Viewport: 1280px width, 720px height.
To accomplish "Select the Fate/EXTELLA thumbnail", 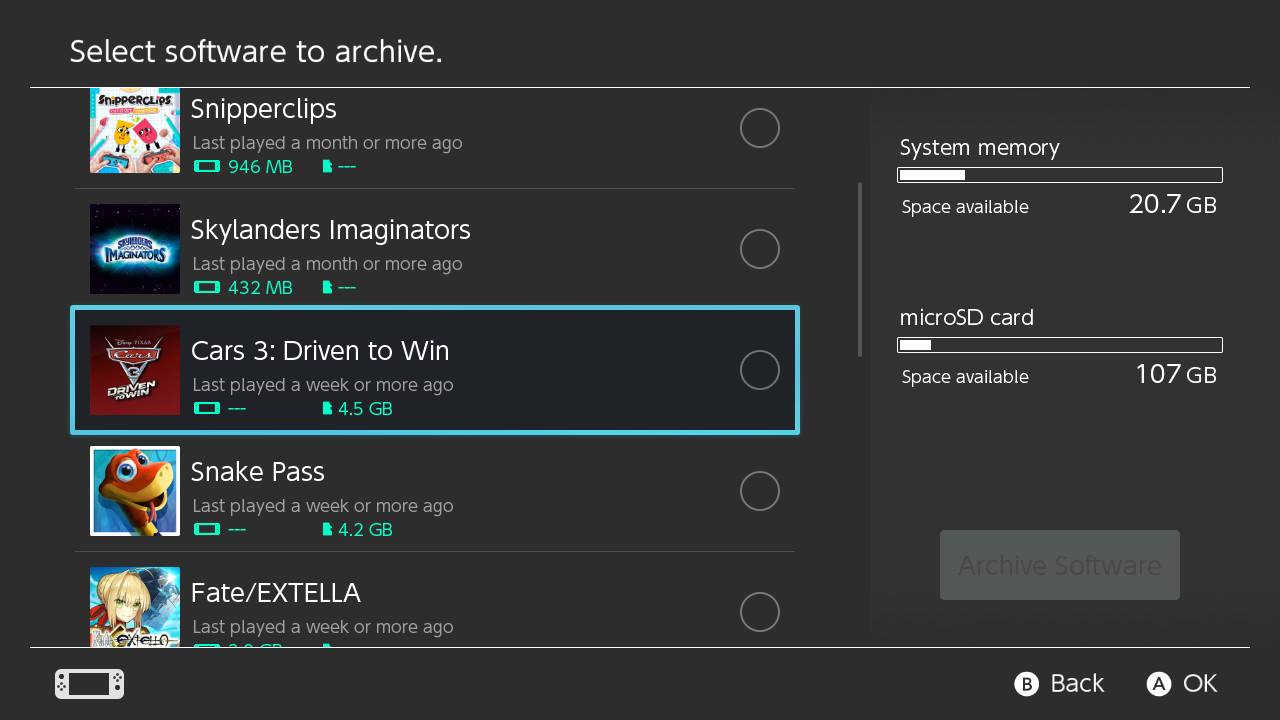I will click(x=134, y=608).
